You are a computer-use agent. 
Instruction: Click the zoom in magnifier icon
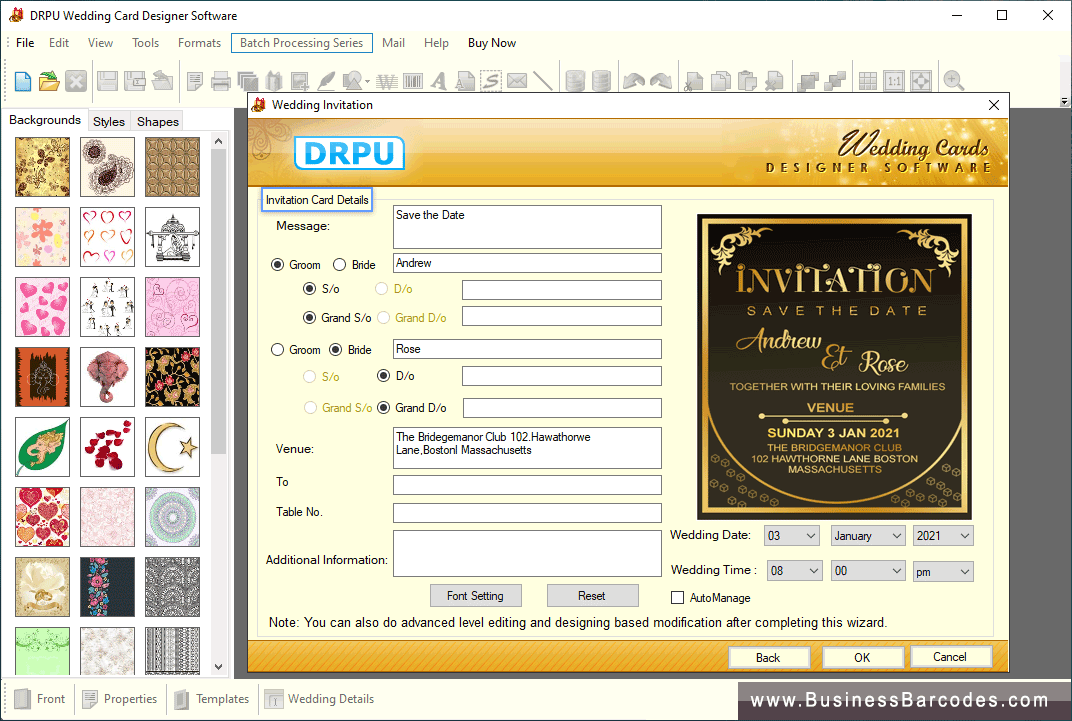953,81
